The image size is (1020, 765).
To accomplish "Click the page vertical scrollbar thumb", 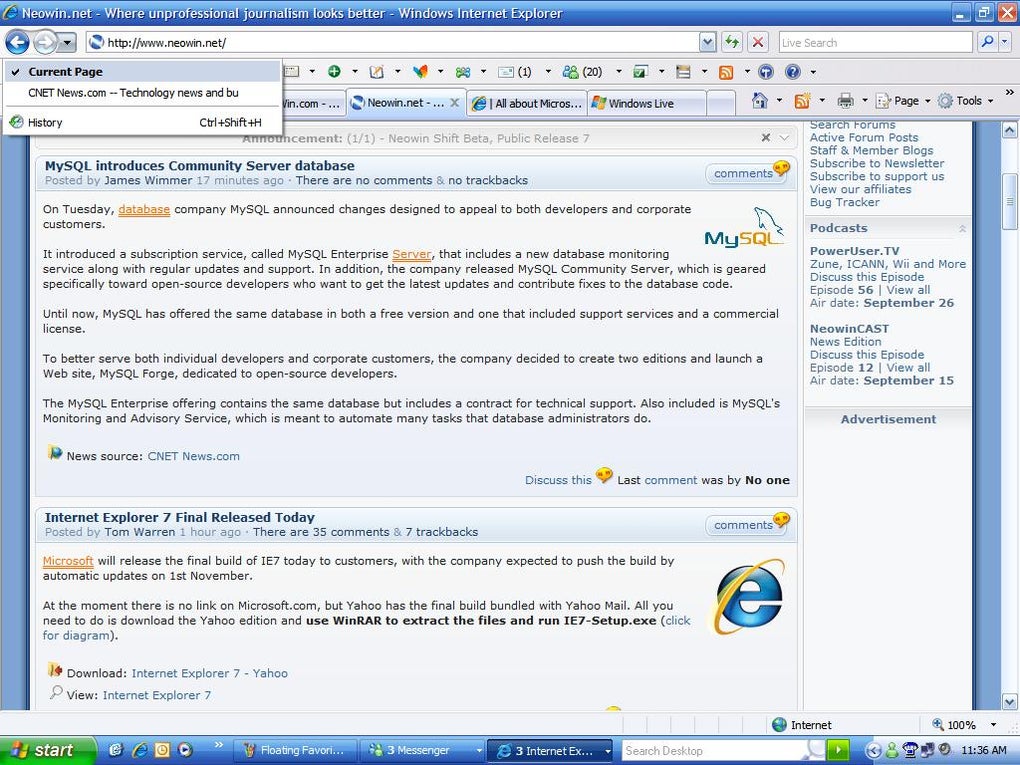I will (x=1010, y=201).
